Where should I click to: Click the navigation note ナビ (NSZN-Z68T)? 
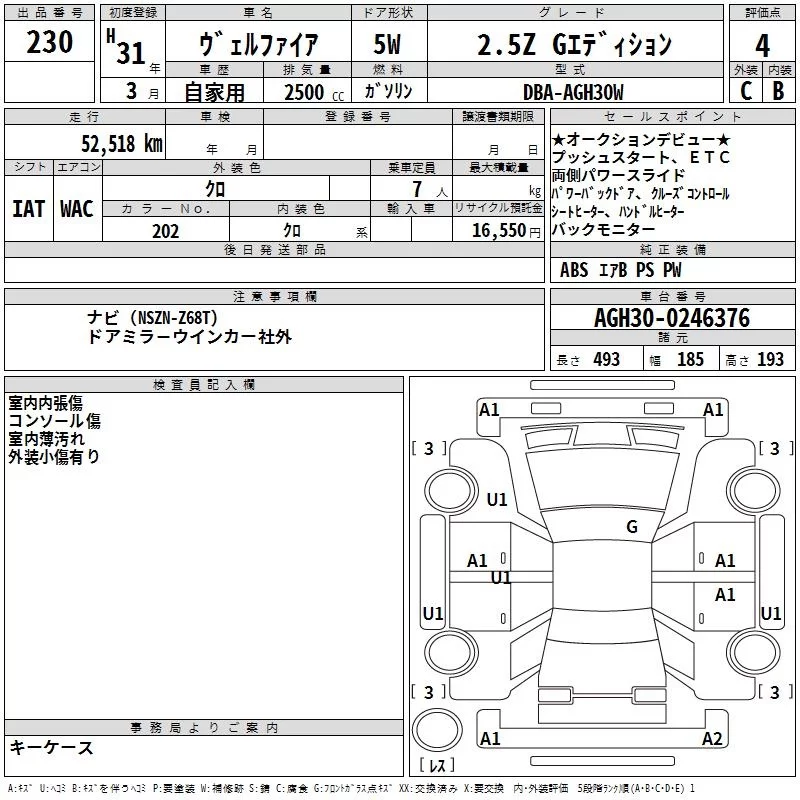pos(152,318)
